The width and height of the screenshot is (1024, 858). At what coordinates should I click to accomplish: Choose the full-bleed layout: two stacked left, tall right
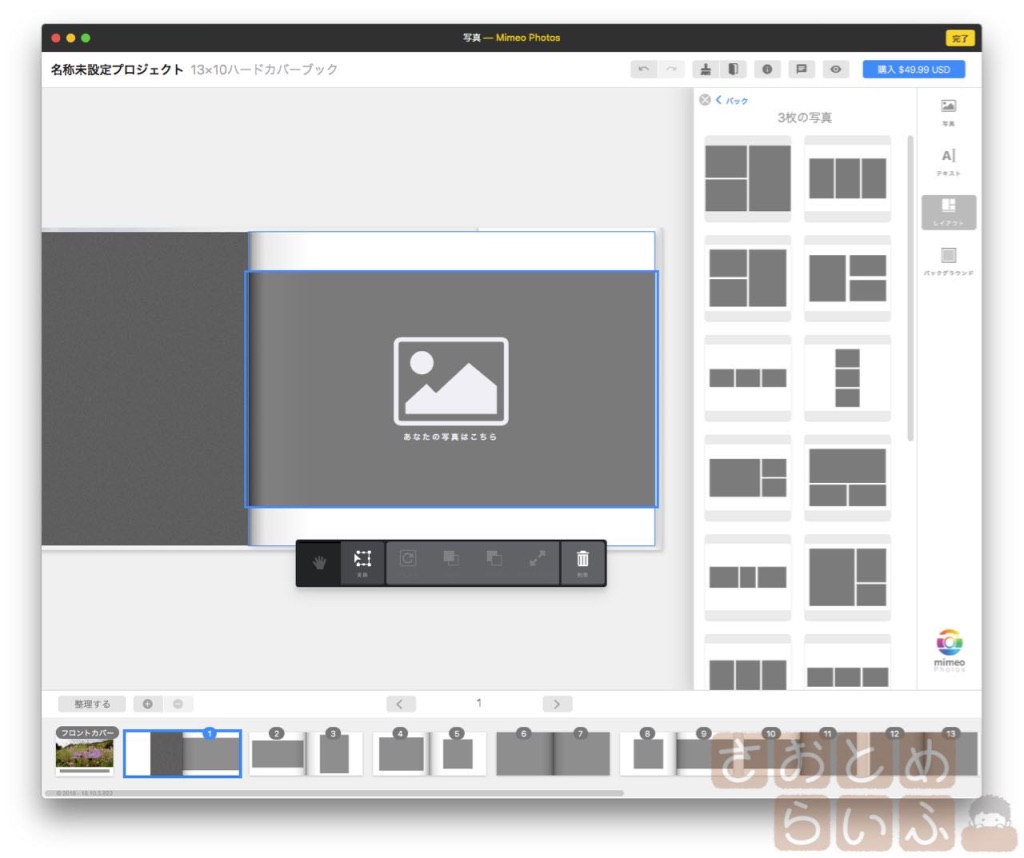748,178
